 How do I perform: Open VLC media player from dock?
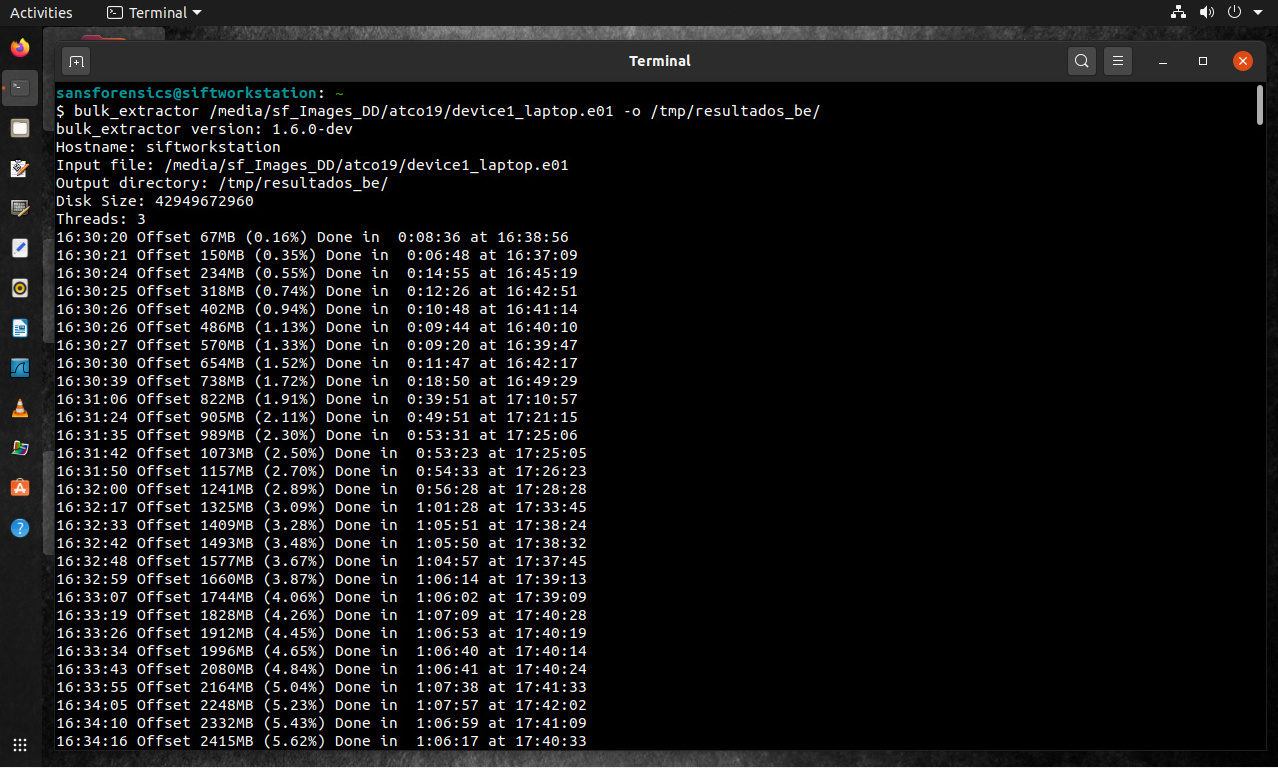tap(20, 408)
